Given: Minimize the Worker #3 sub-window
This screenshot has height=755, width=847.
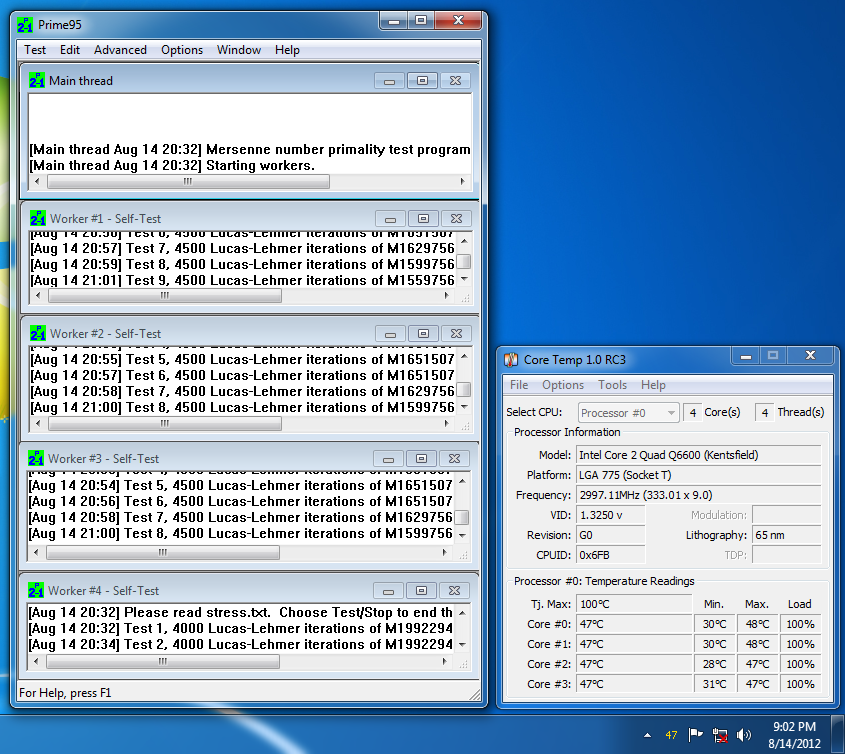Looking at the screenshot, I should (x=388, y=459).
